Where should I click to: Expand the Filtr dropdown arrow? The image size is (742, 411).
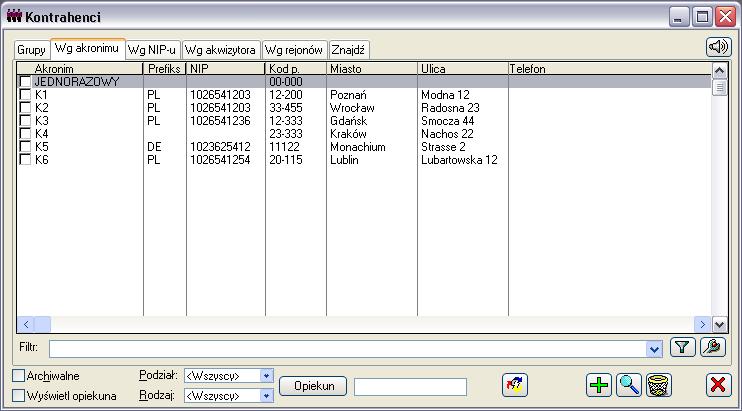coord(654,350)
